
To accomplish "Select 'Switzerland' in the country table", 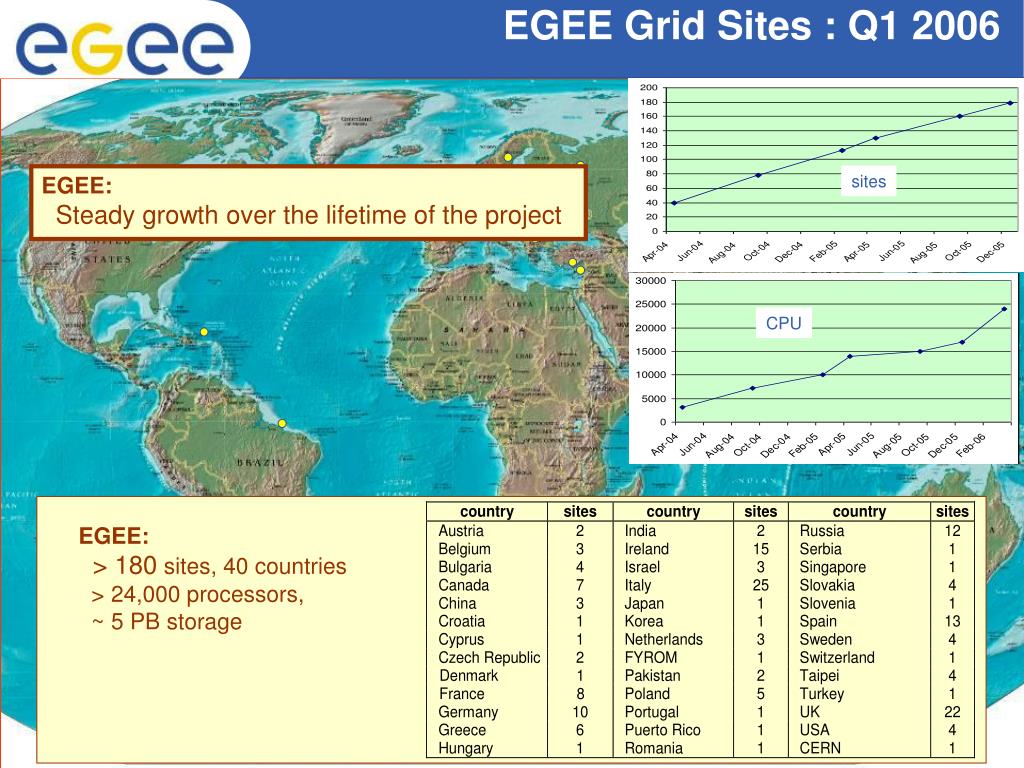I will tap(837, 658).
